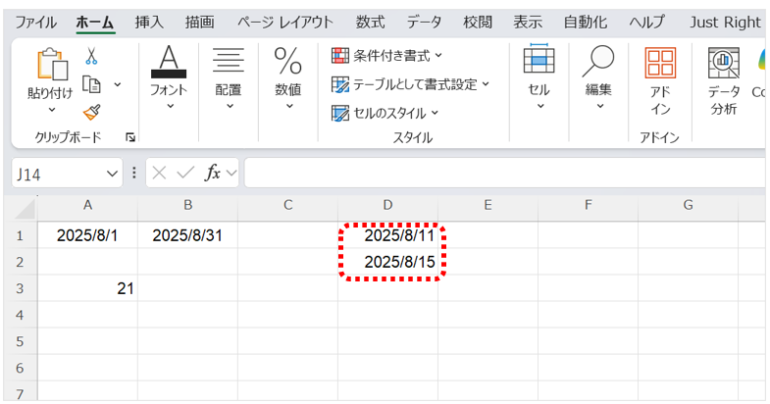The image size is (770, 404).
Task: Open the 配置 alignment group icon
Action: point(228,61)
